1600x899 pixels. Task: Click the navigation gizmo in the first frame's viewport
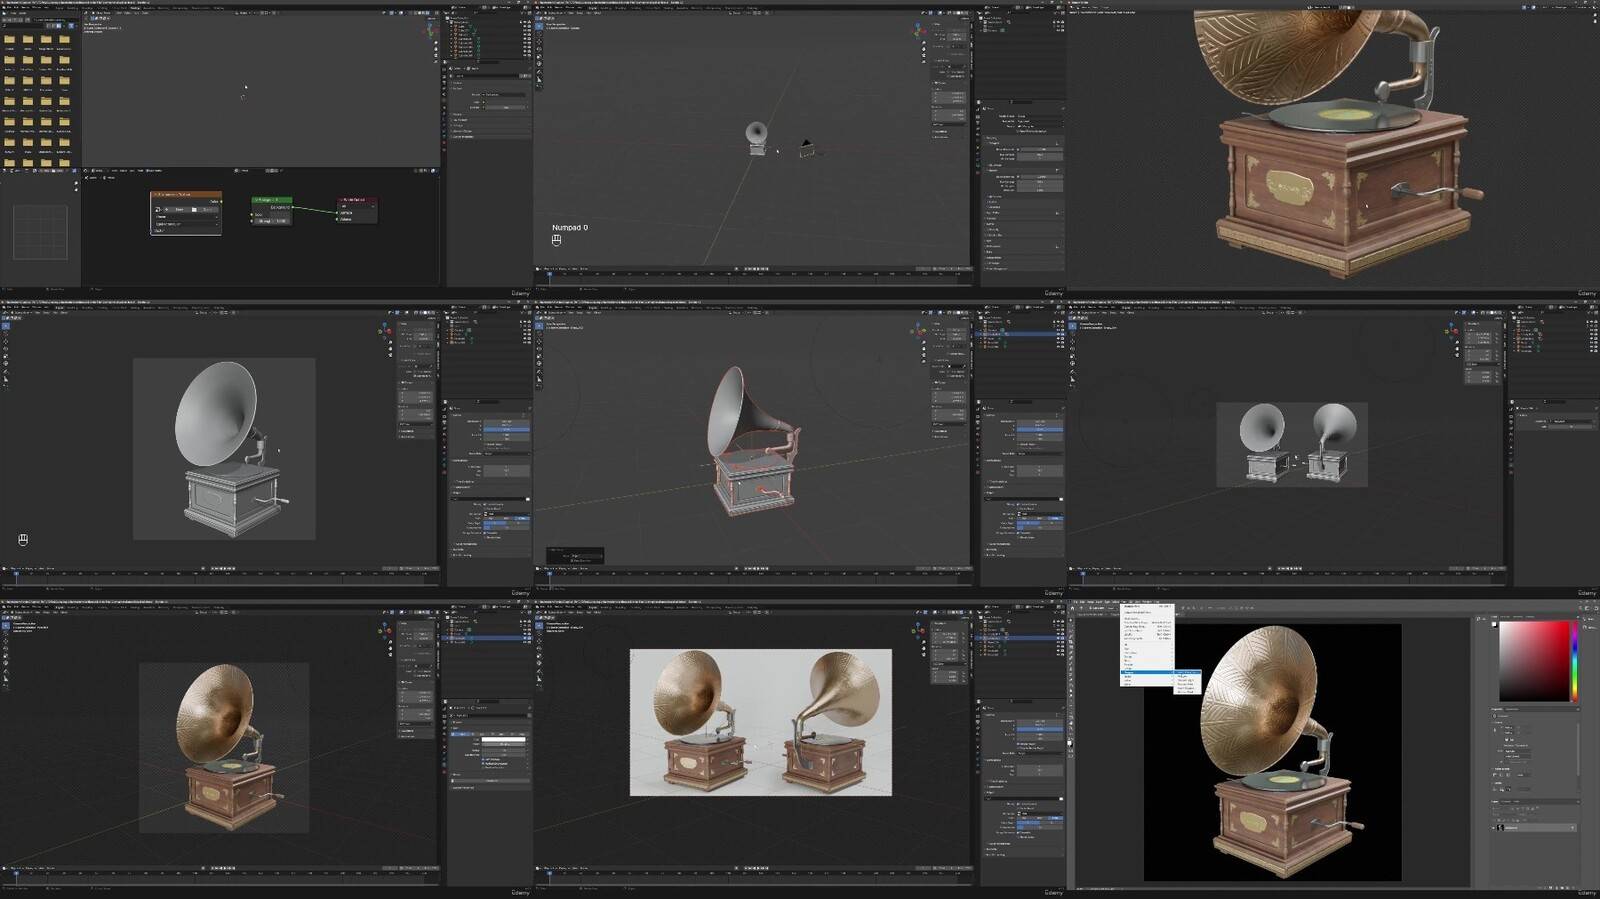431,30
